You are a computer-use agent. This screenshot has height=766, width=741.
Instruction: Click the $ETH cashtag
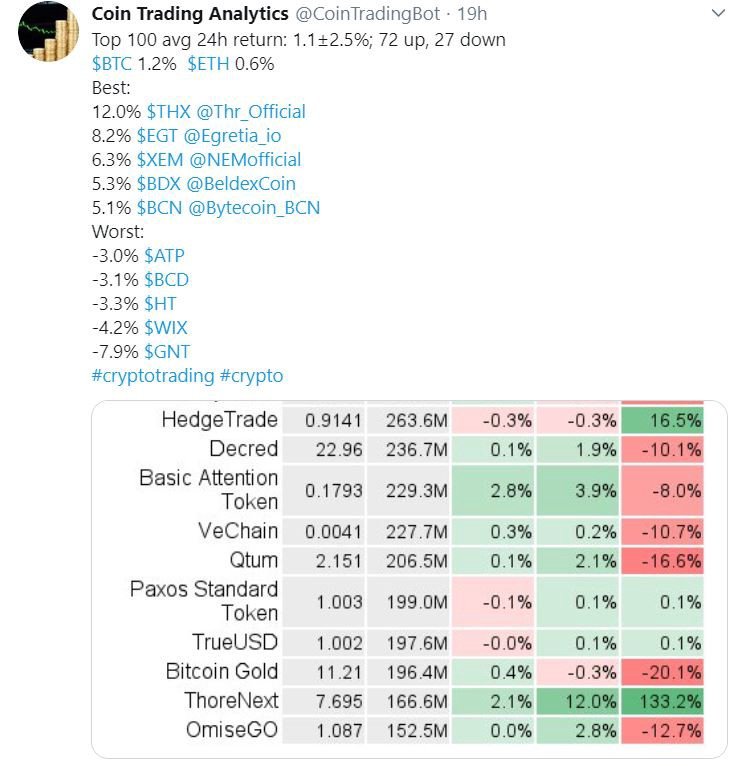click(208, 63)
